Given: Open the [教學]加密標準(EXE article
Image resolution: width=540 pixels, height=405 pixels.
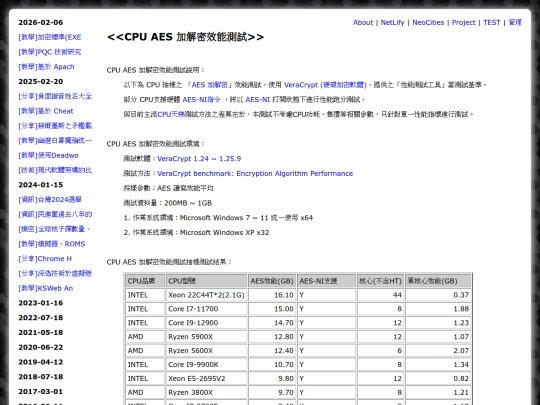Looking at the screenshot, I should click(50, 37).
